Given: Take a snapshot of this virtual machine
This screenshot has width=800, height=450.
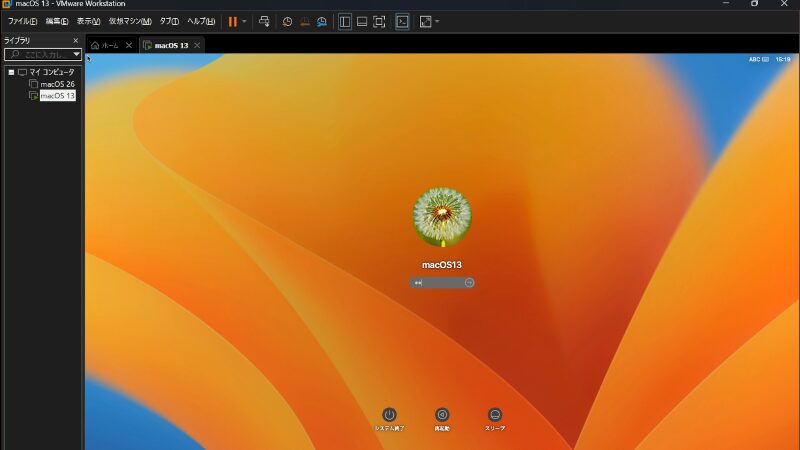Looking at the screenshot, I should coord(287,21).
